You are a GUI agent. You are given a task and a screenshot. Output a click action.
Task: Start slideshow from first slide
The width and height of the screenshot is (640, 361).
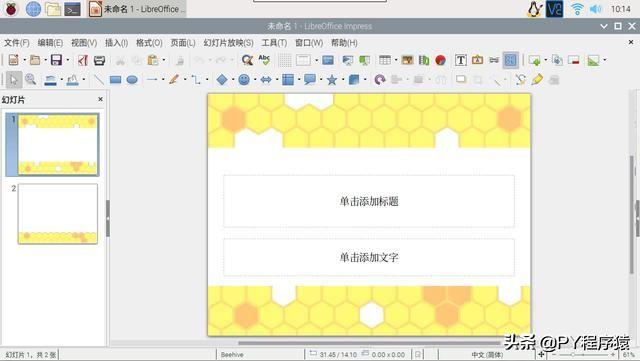(x=348, y=60)
